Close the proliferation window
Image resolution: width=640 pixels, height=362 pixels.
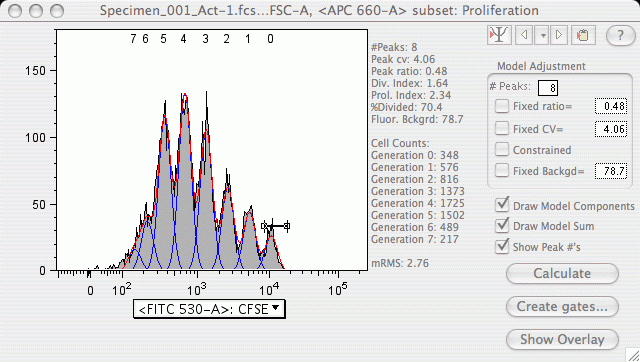15,11
